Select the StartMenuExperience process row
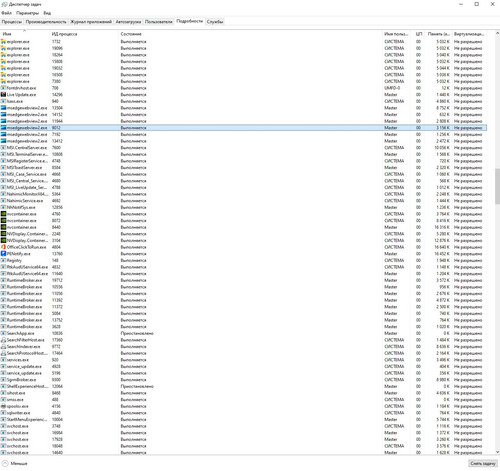This screenshot has width=500, height=471. [x=243, y=419]
